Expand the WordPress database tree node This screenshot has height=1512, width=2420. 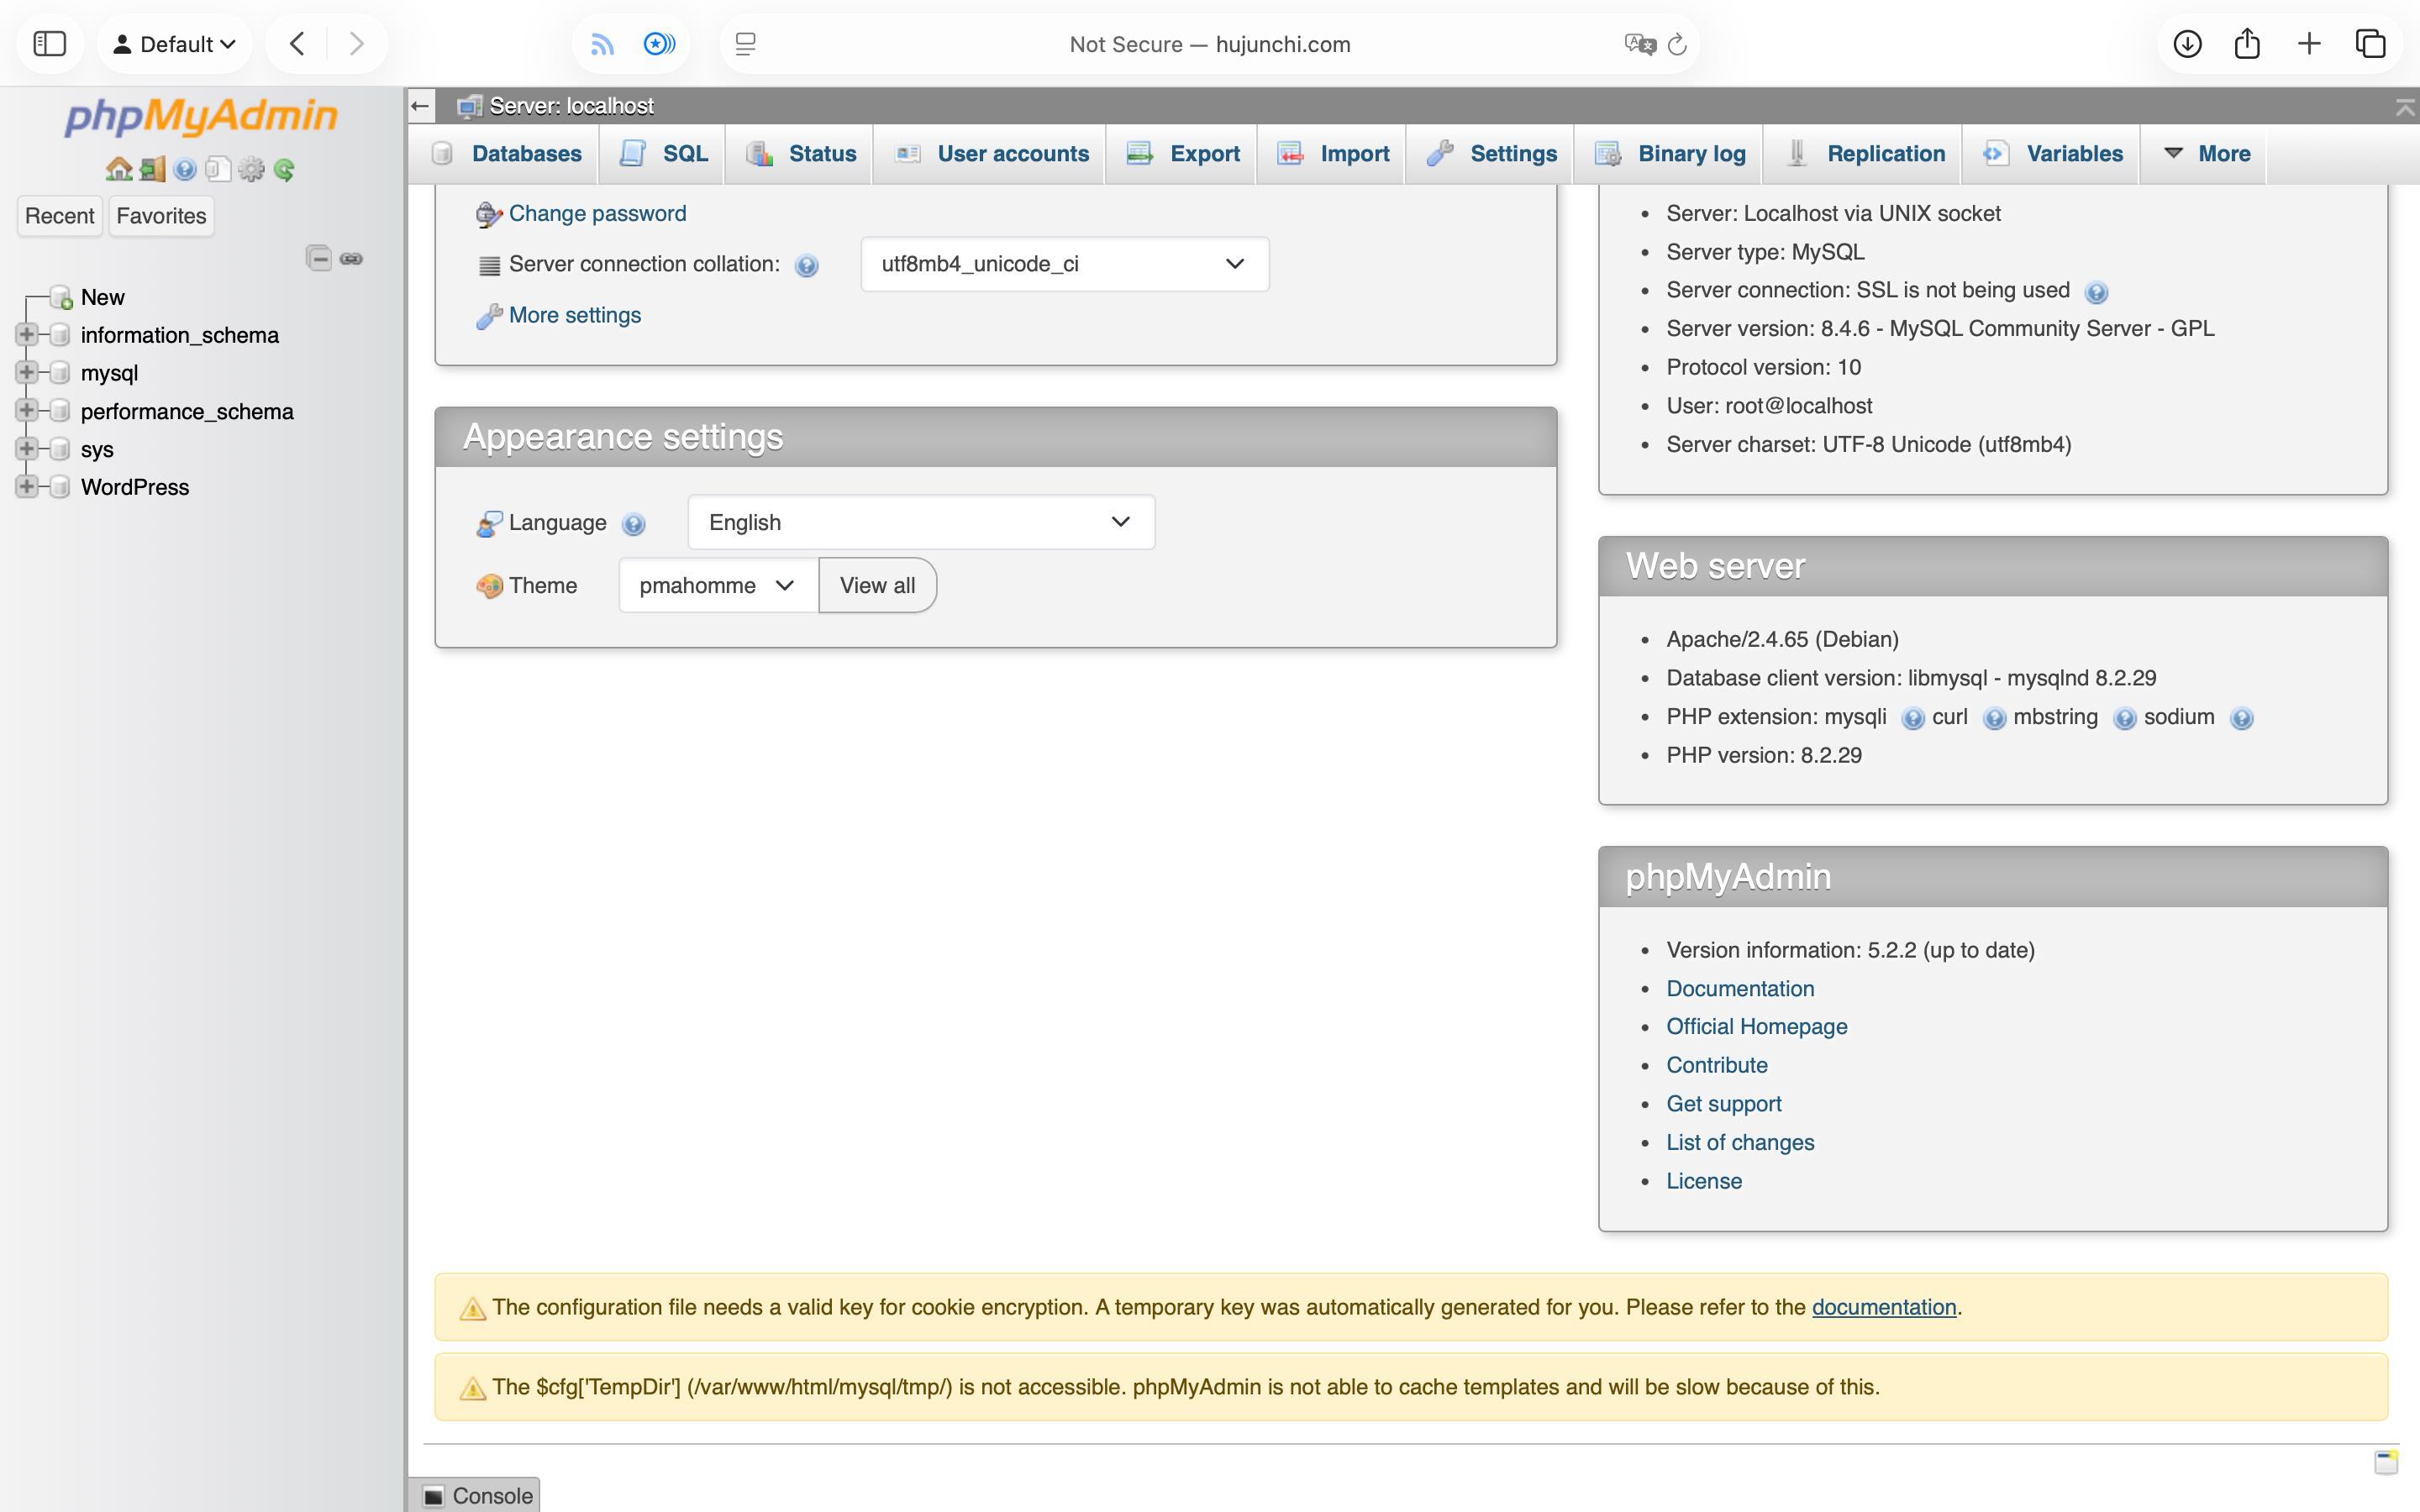[27, 487]
